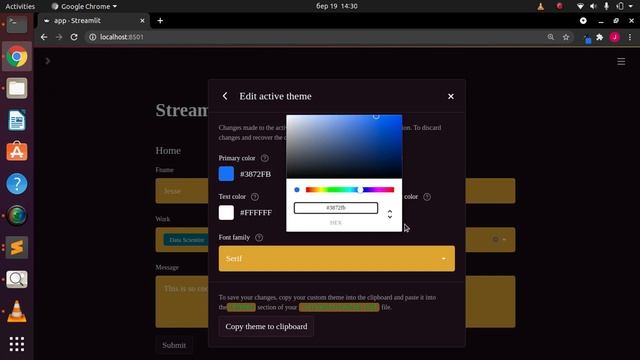Click Copy theme to clipboard button
The height and width of the screenshot is (360, 640).
(266, 327)
